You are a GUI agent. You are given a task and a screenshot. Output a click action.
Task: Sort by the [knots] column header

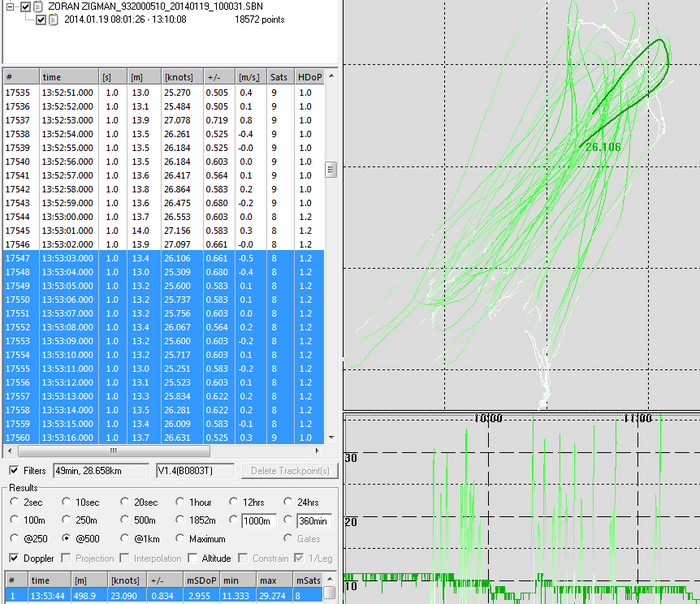pos(182,77)
